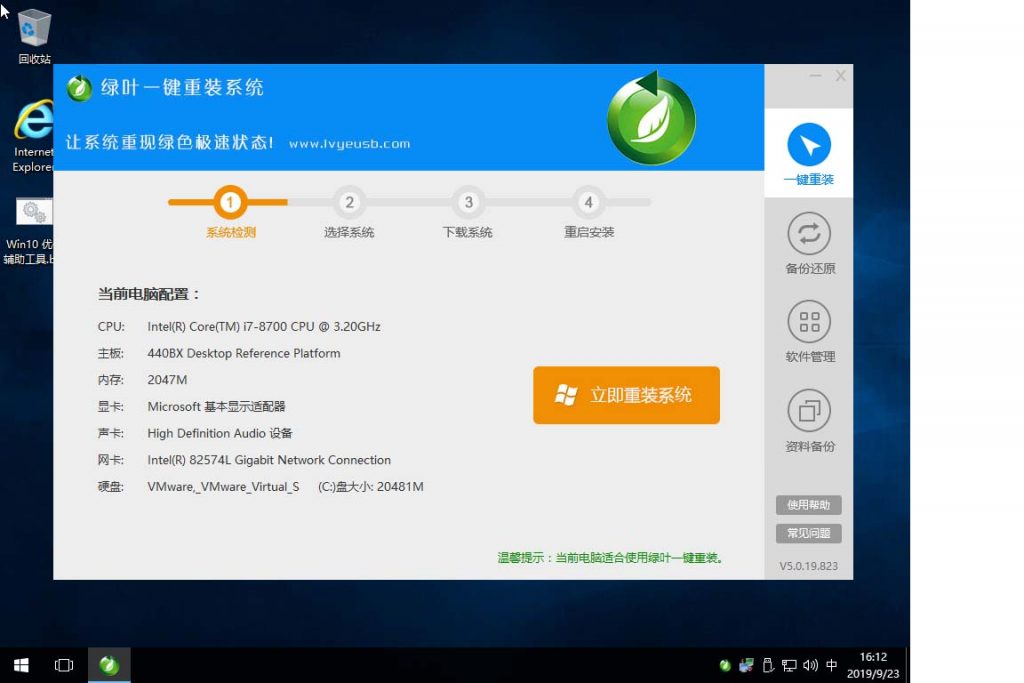Open the 使用帮助 help button
Viewport: 1024px width, 683px height.
coord(808,505)
